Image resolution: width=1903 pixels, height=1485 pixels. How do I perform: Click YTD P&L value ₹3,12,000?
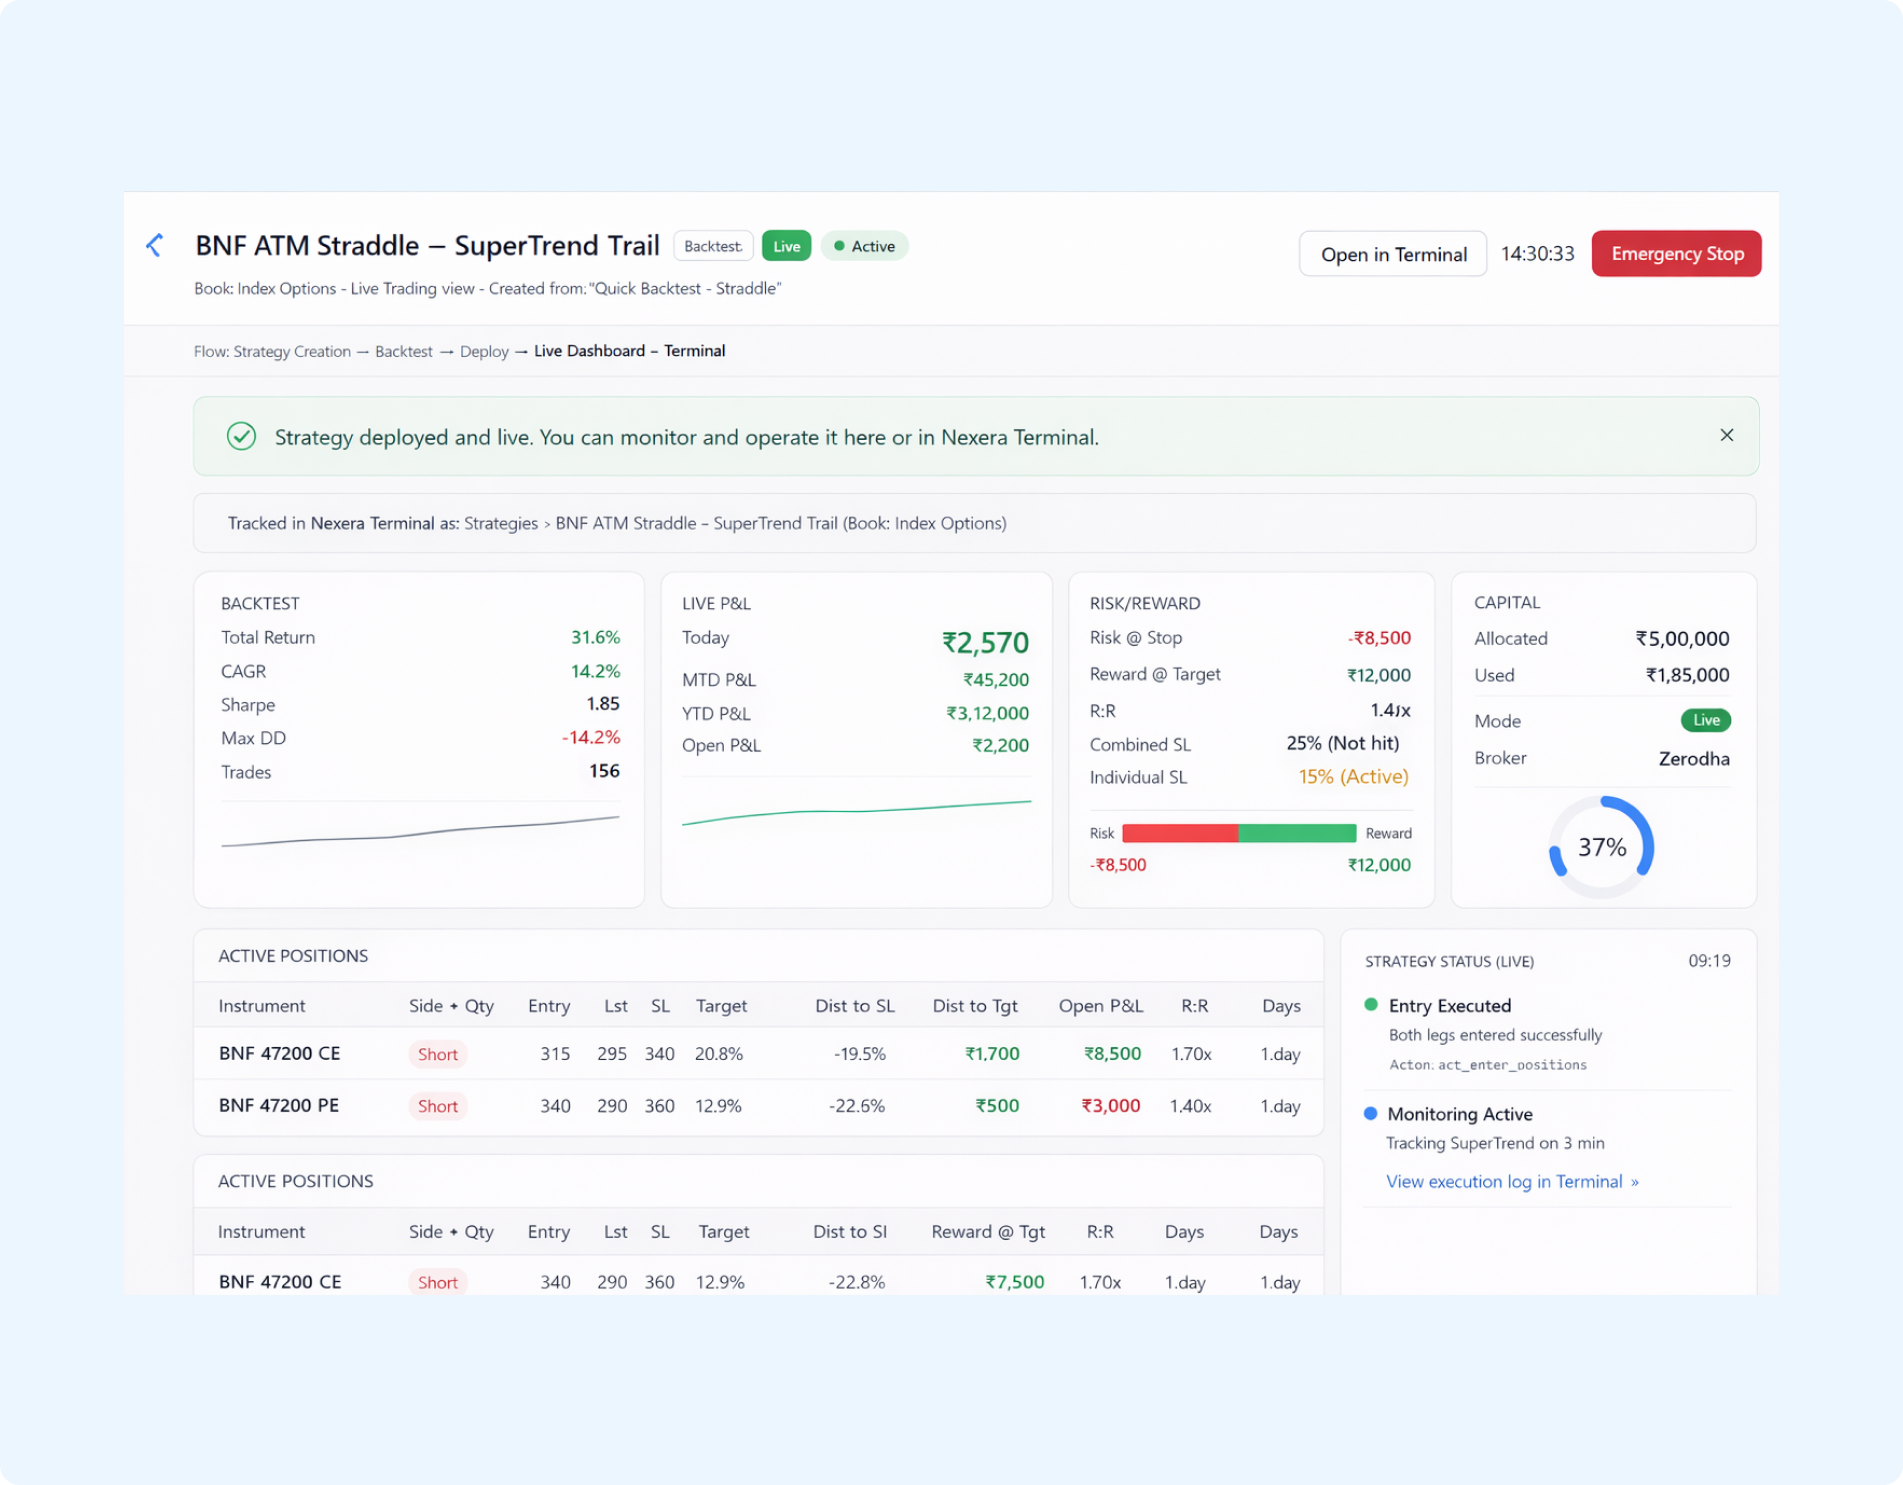point(987,713)
